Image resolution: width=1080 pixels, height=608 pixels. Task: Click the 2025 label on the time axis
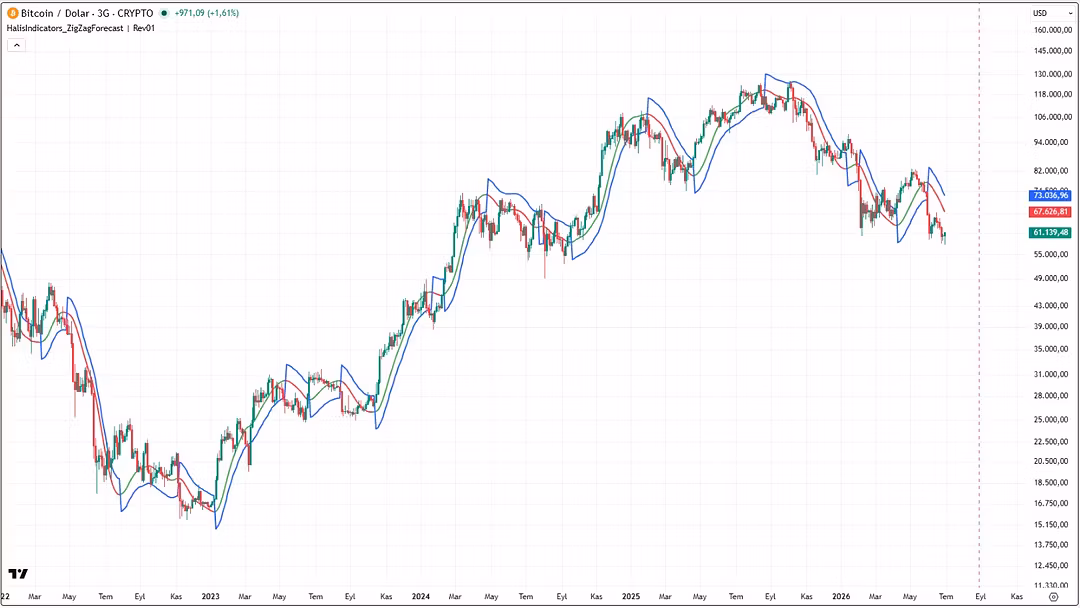(631, 597)
